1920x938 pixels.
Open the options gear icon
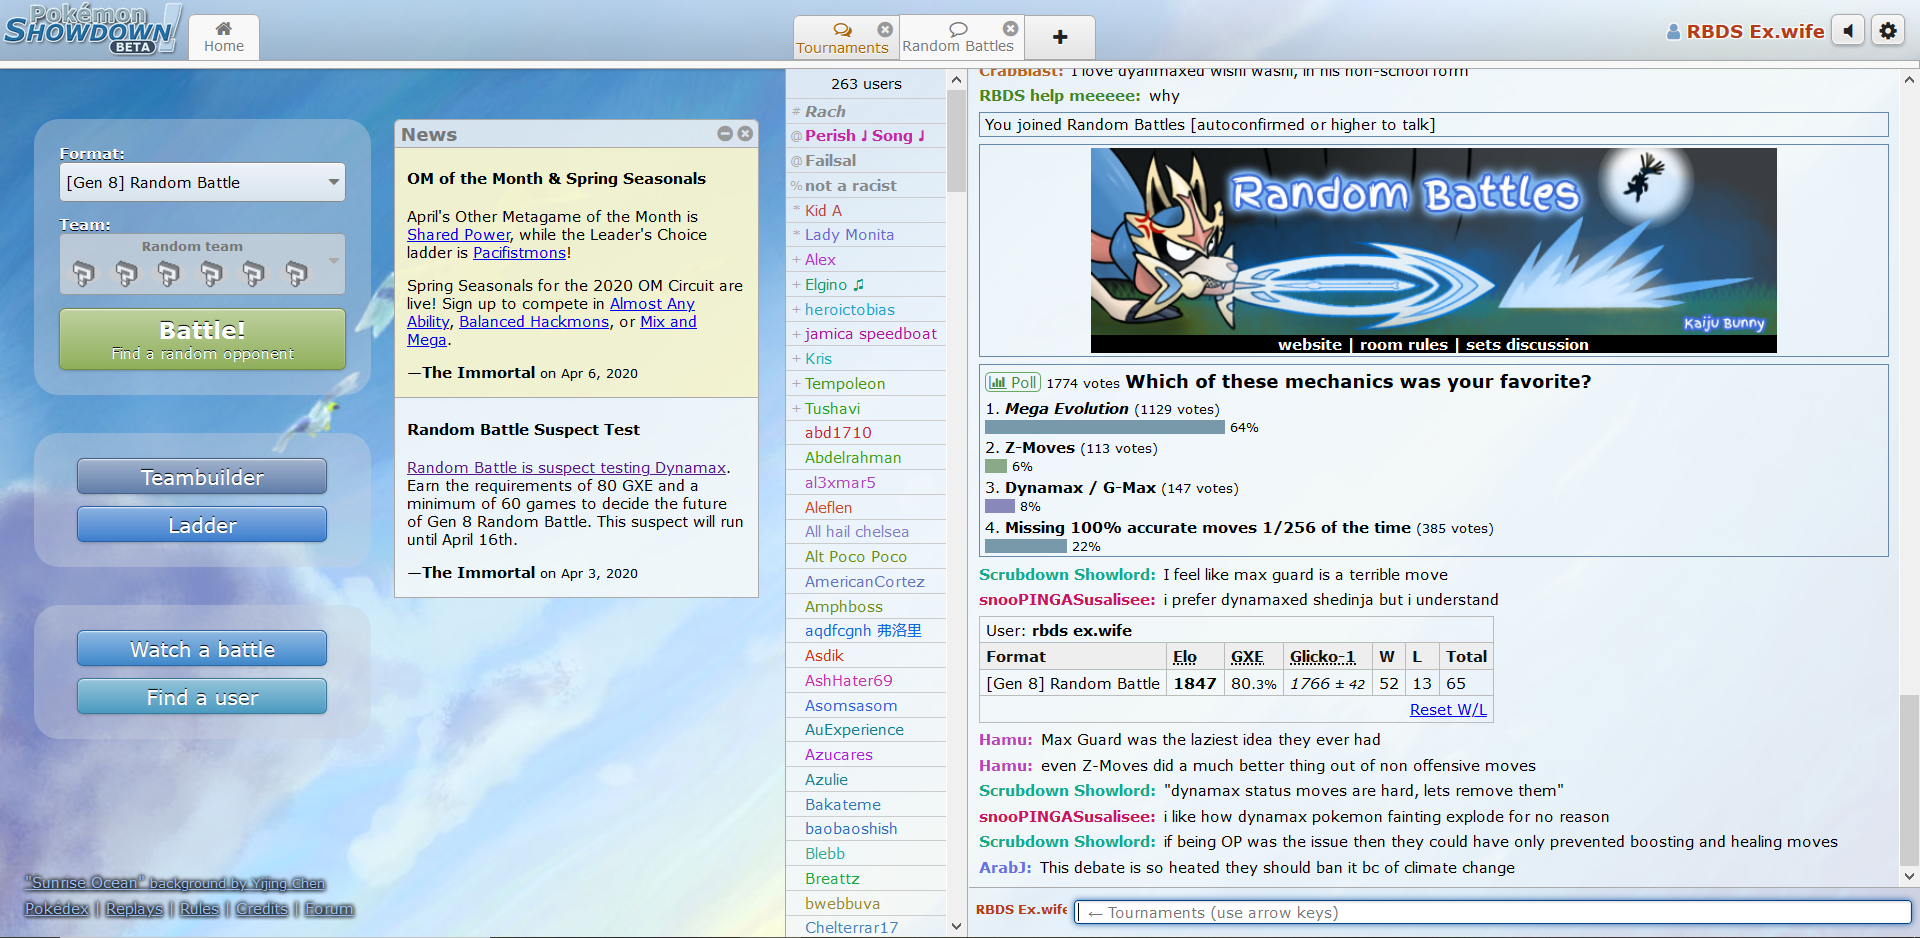(1888, 31)
